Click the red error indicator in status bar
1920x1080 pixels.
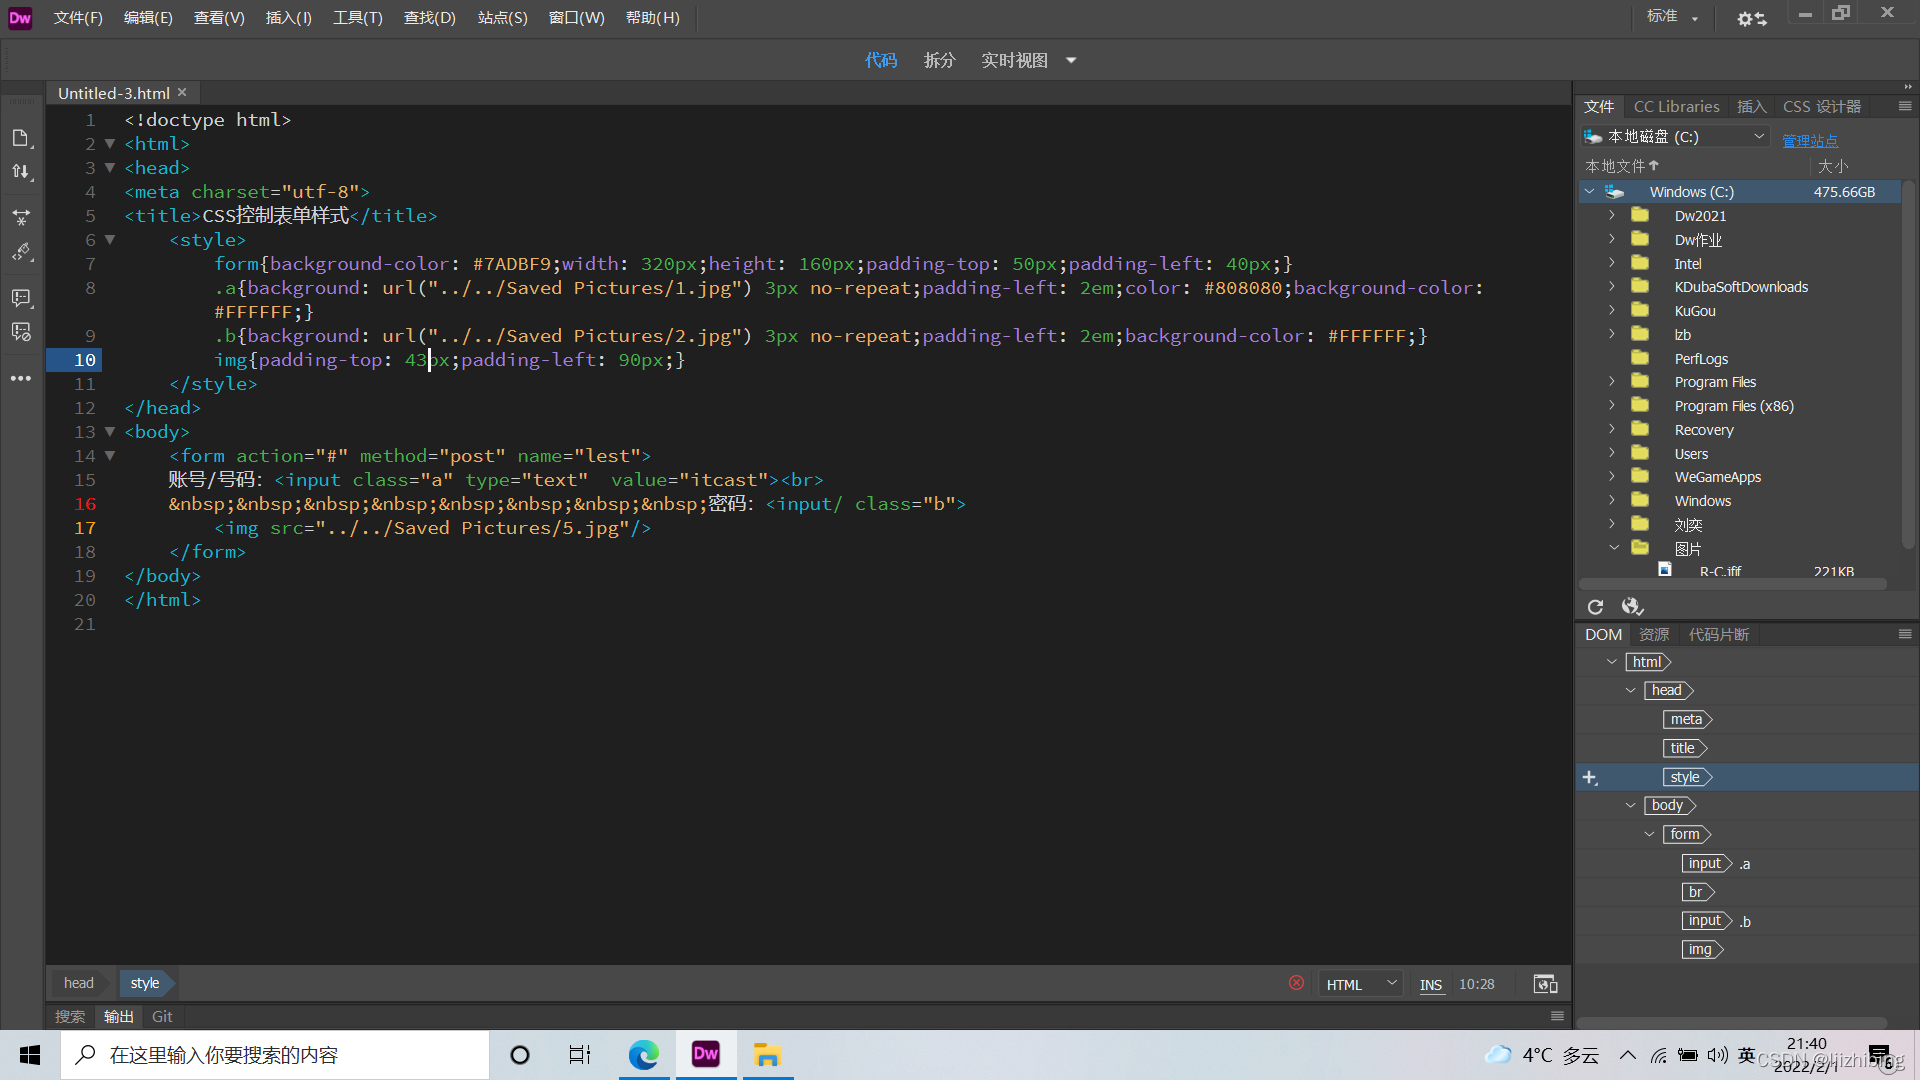coord(1296,983)
